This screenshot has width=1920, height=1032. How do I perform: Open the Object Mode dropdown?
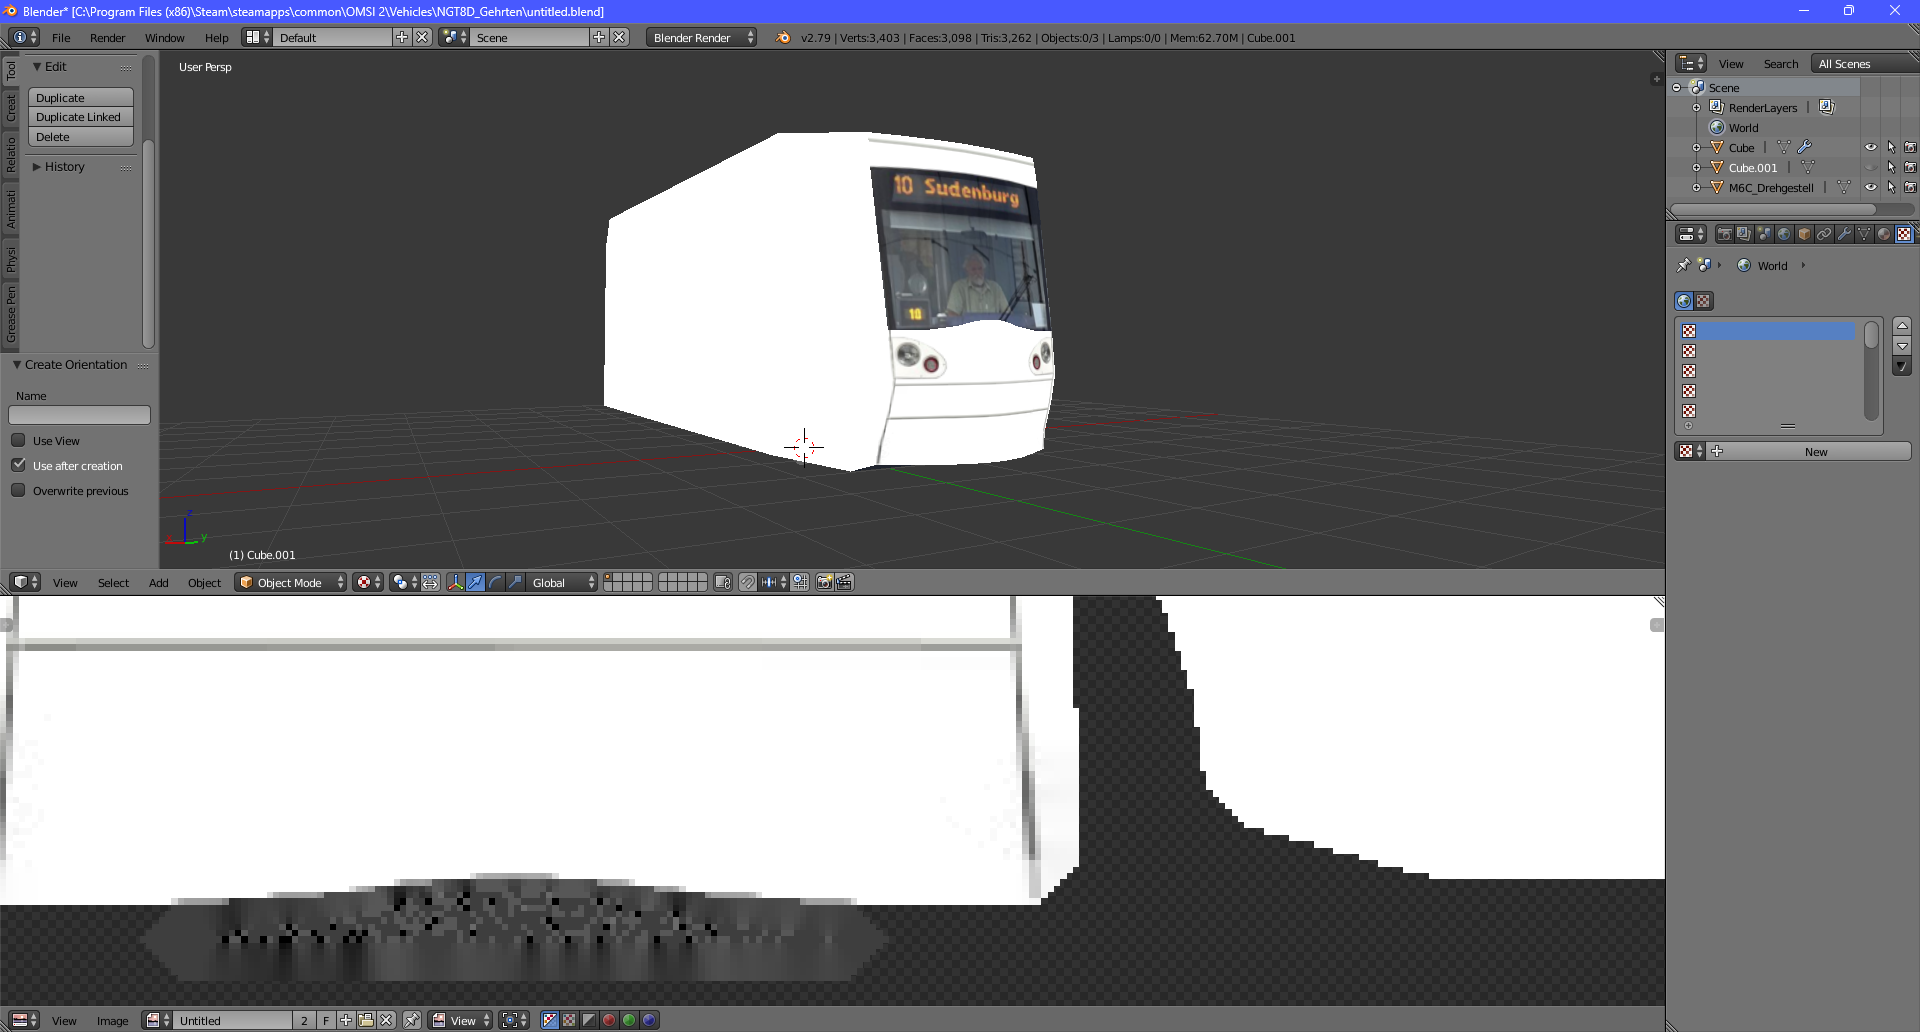[x=290, y=582]
